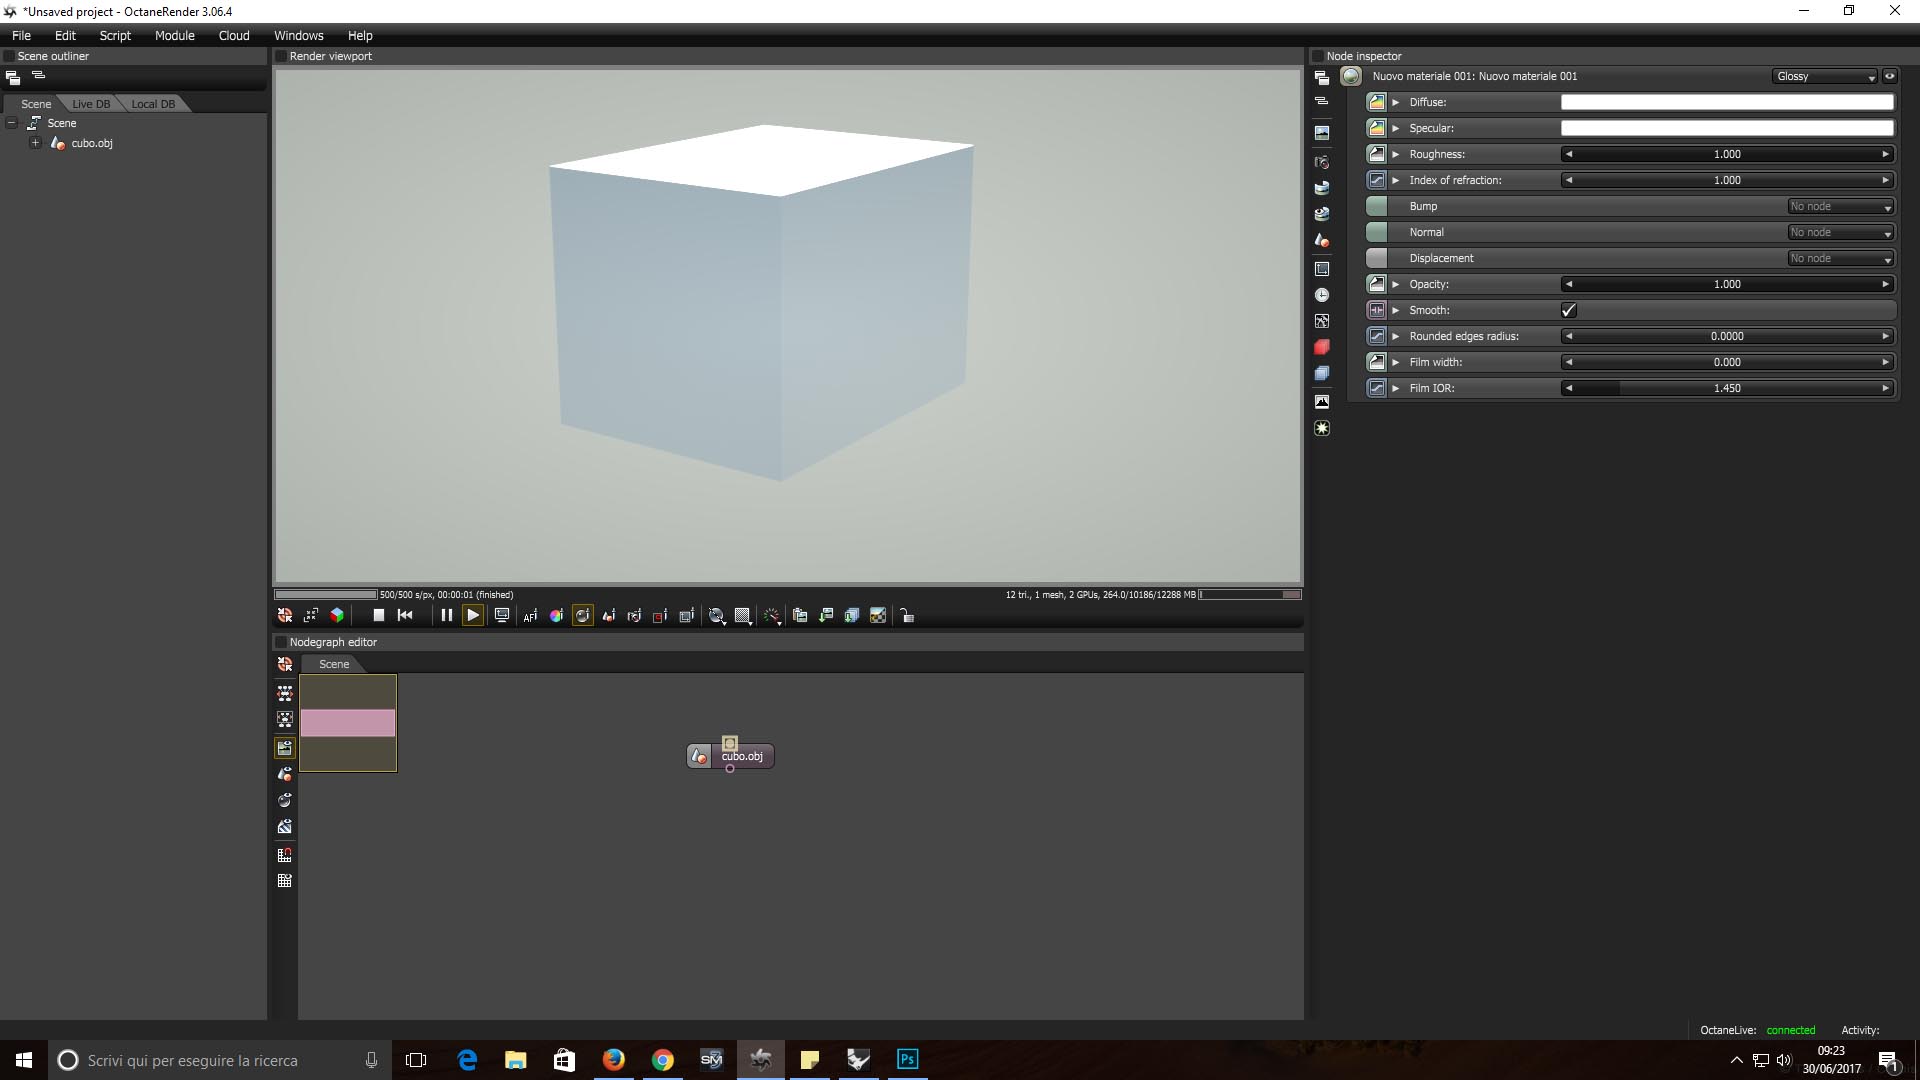Stop the render with the square stop button
Image resolution: width=1920 pixels, height=1080 pixels.
(x=378, y=616)
